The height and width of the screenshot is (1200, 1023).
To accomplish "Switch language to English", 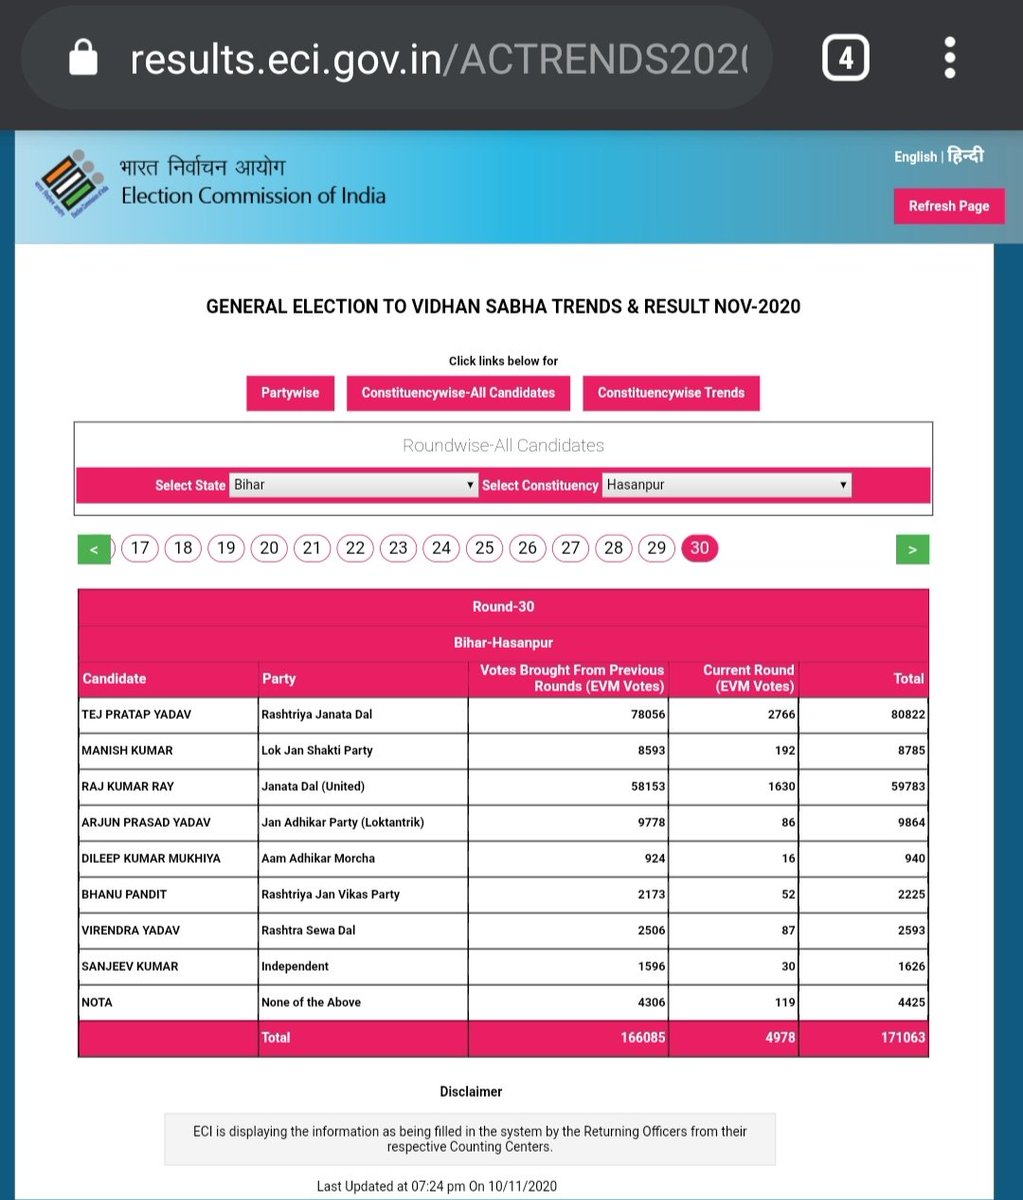I will tap(915, 157).
